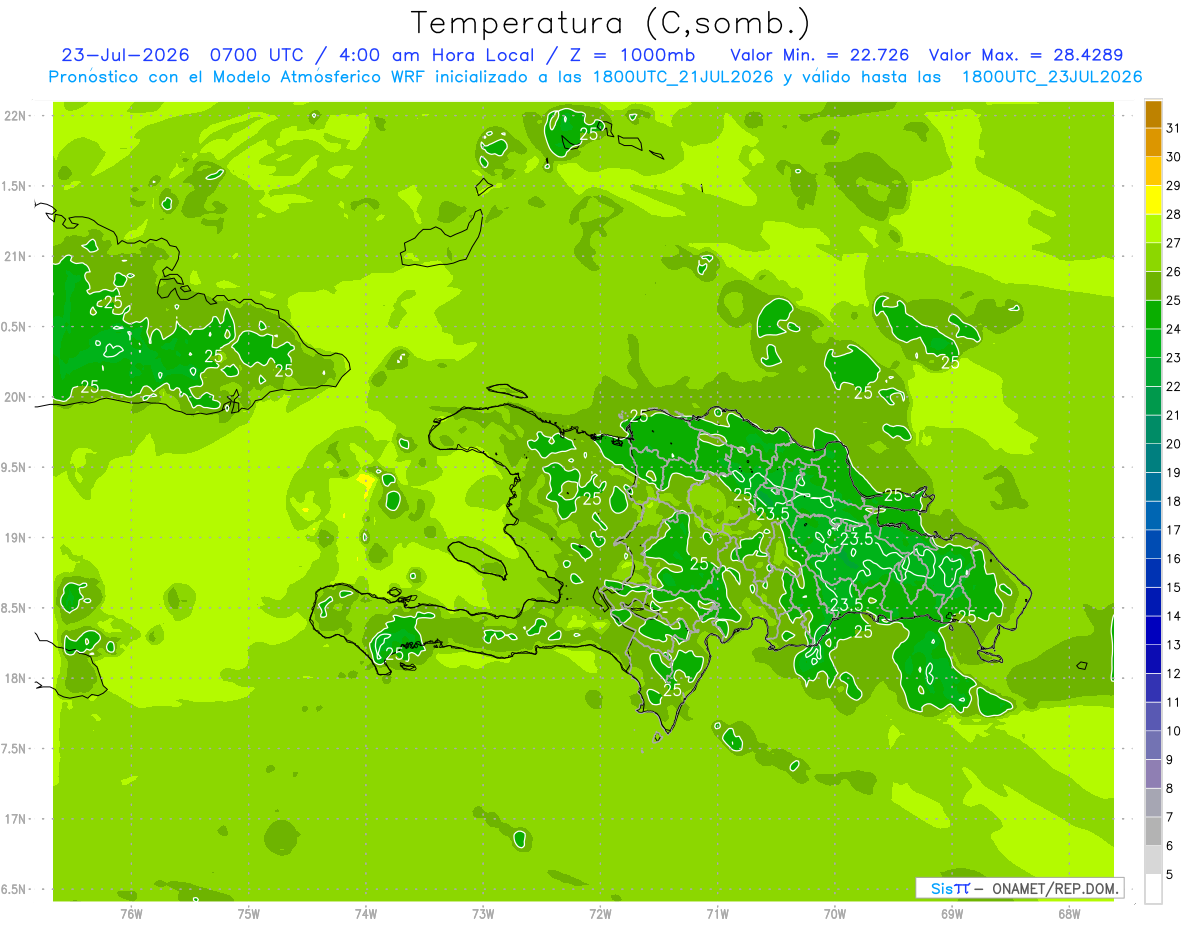
Task: Click the '19N' latitude axis label
Action: [17, 538]
